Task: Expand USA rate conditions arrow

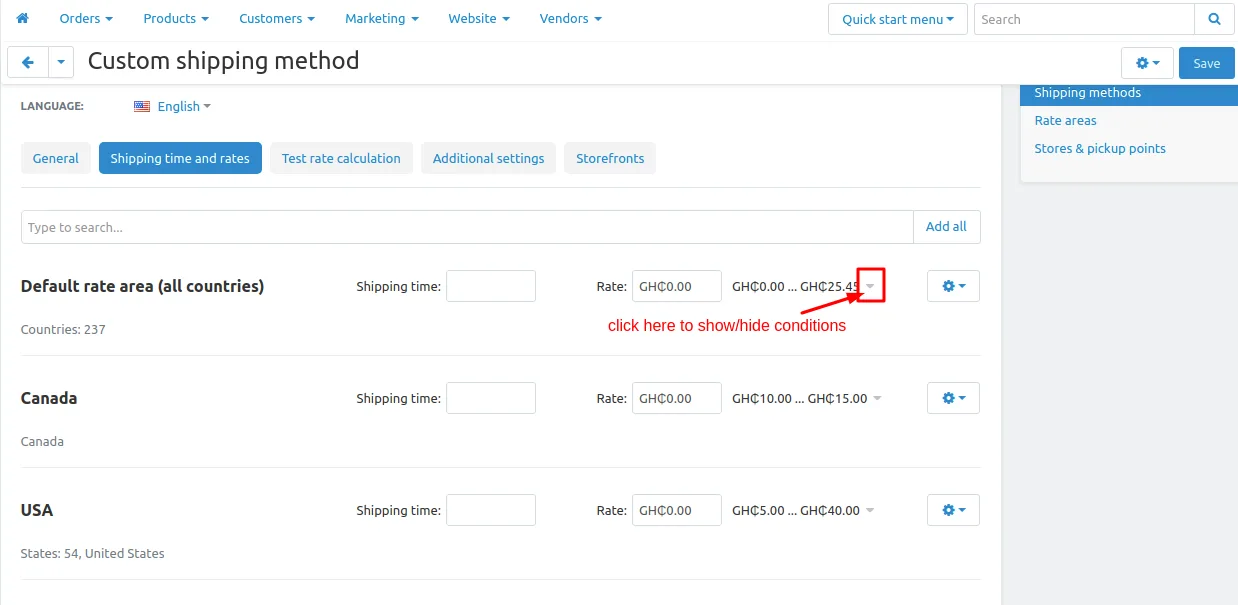Action: click(x=870, y=510)
